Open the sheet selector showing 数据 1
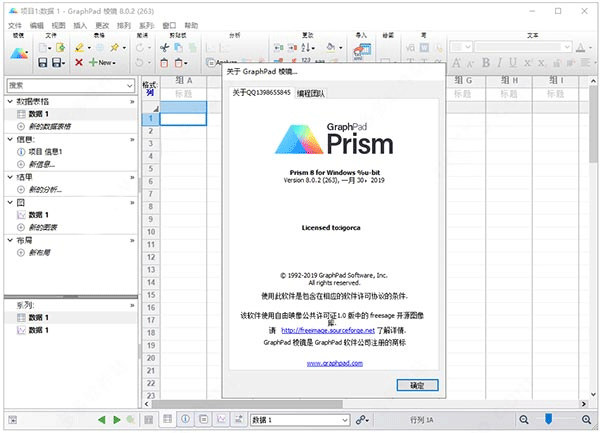 coord(300,420)
